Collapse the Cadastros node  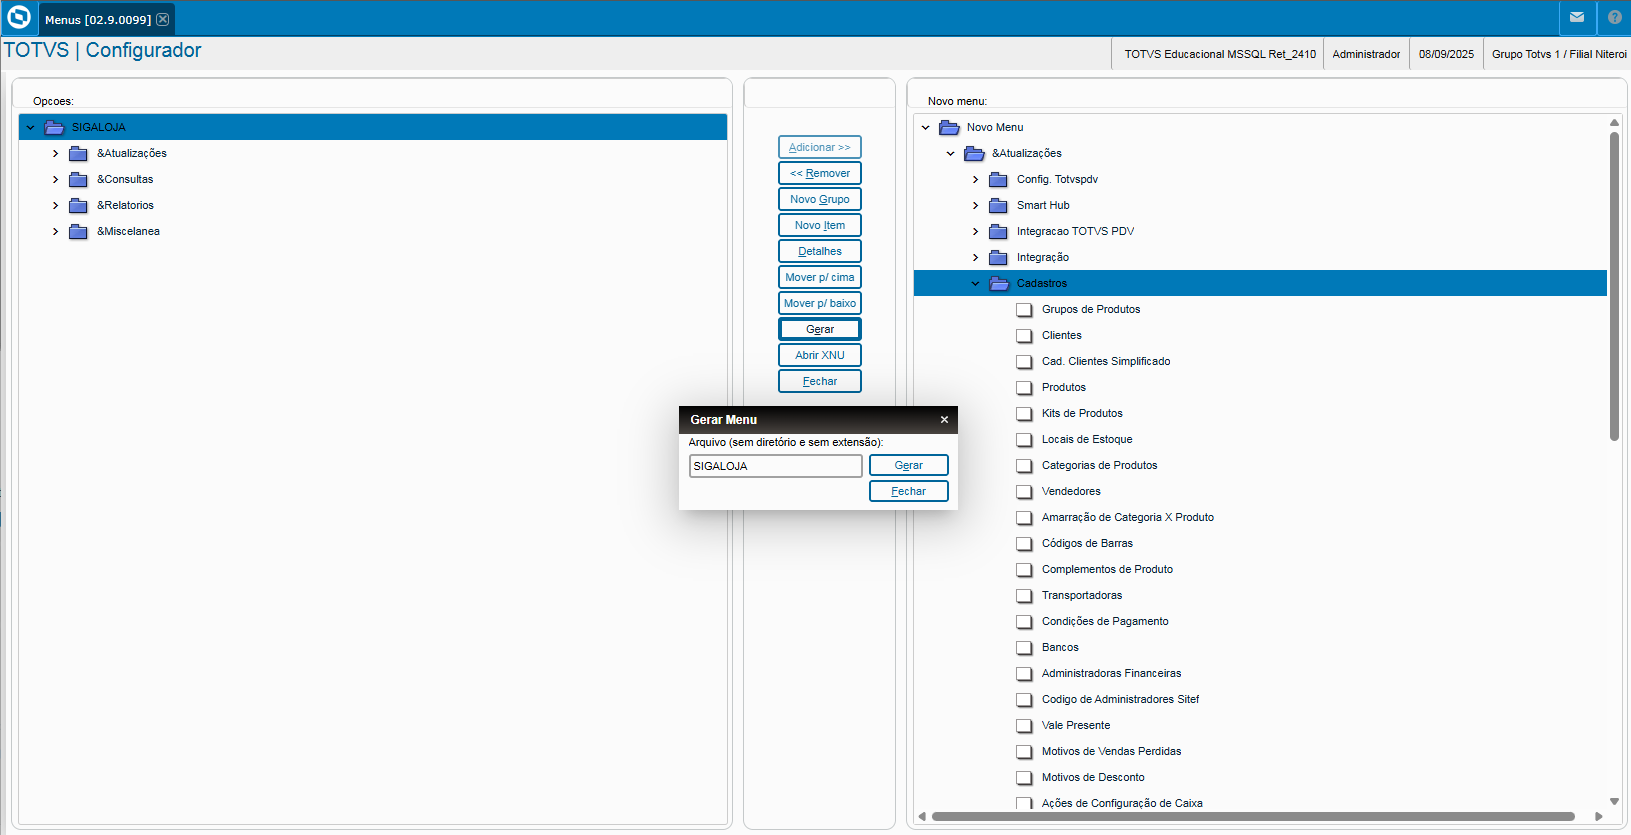coord(975,283)
